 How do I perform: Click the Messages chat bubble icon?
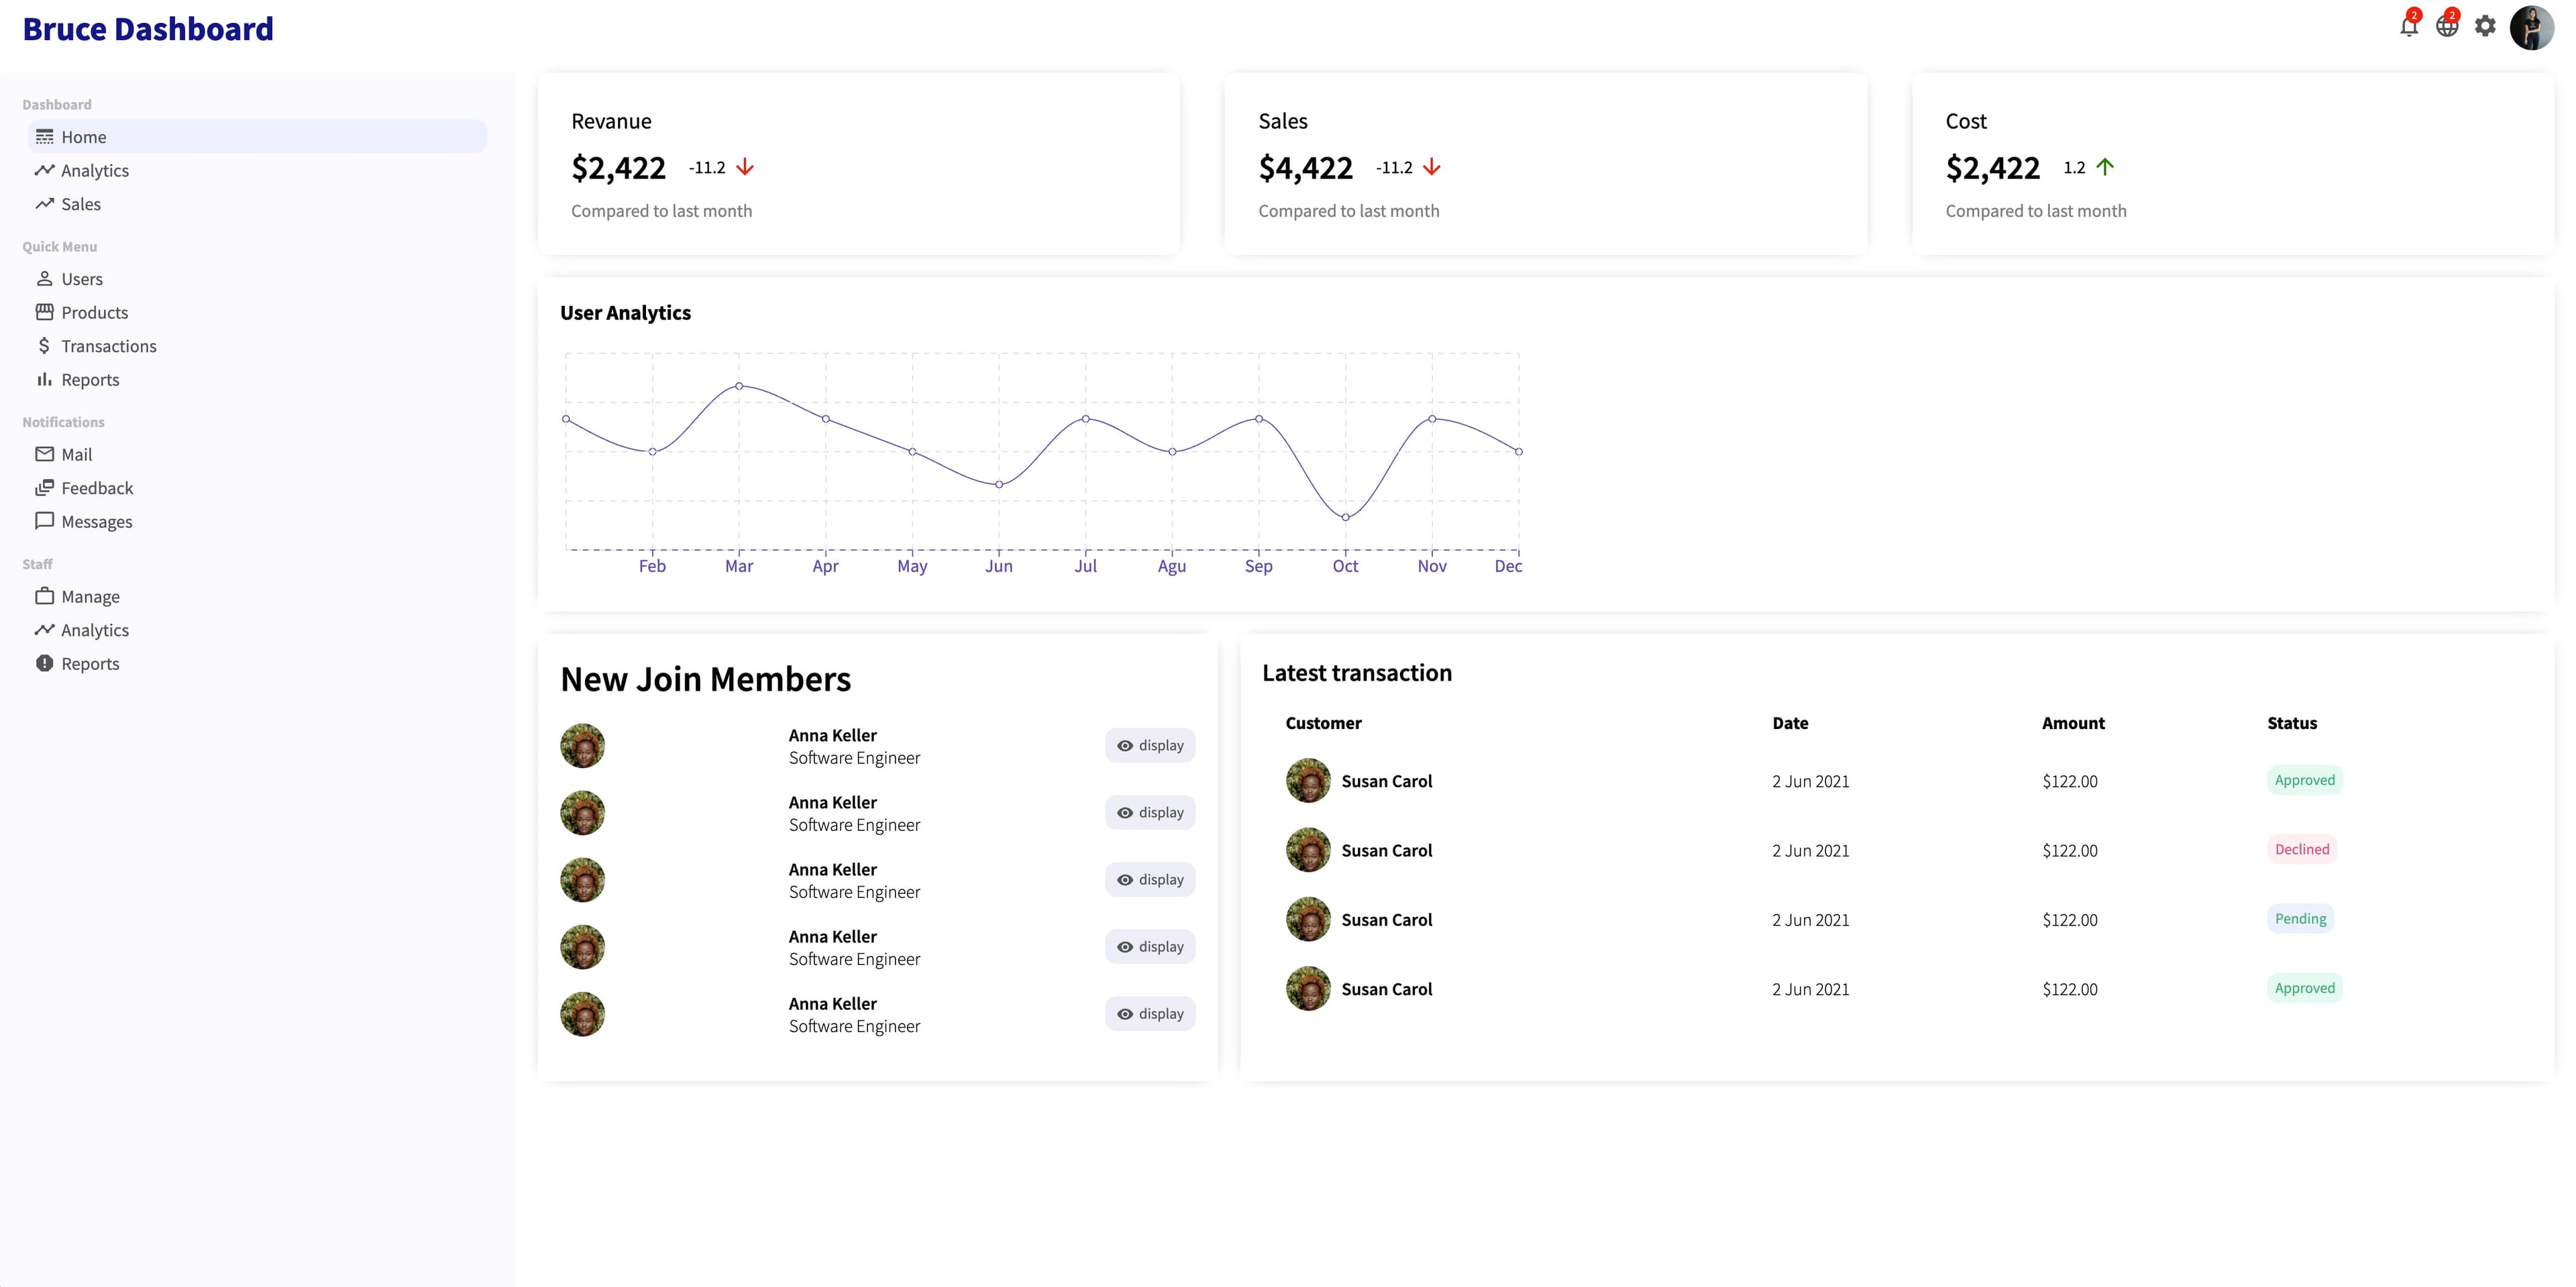44,521
